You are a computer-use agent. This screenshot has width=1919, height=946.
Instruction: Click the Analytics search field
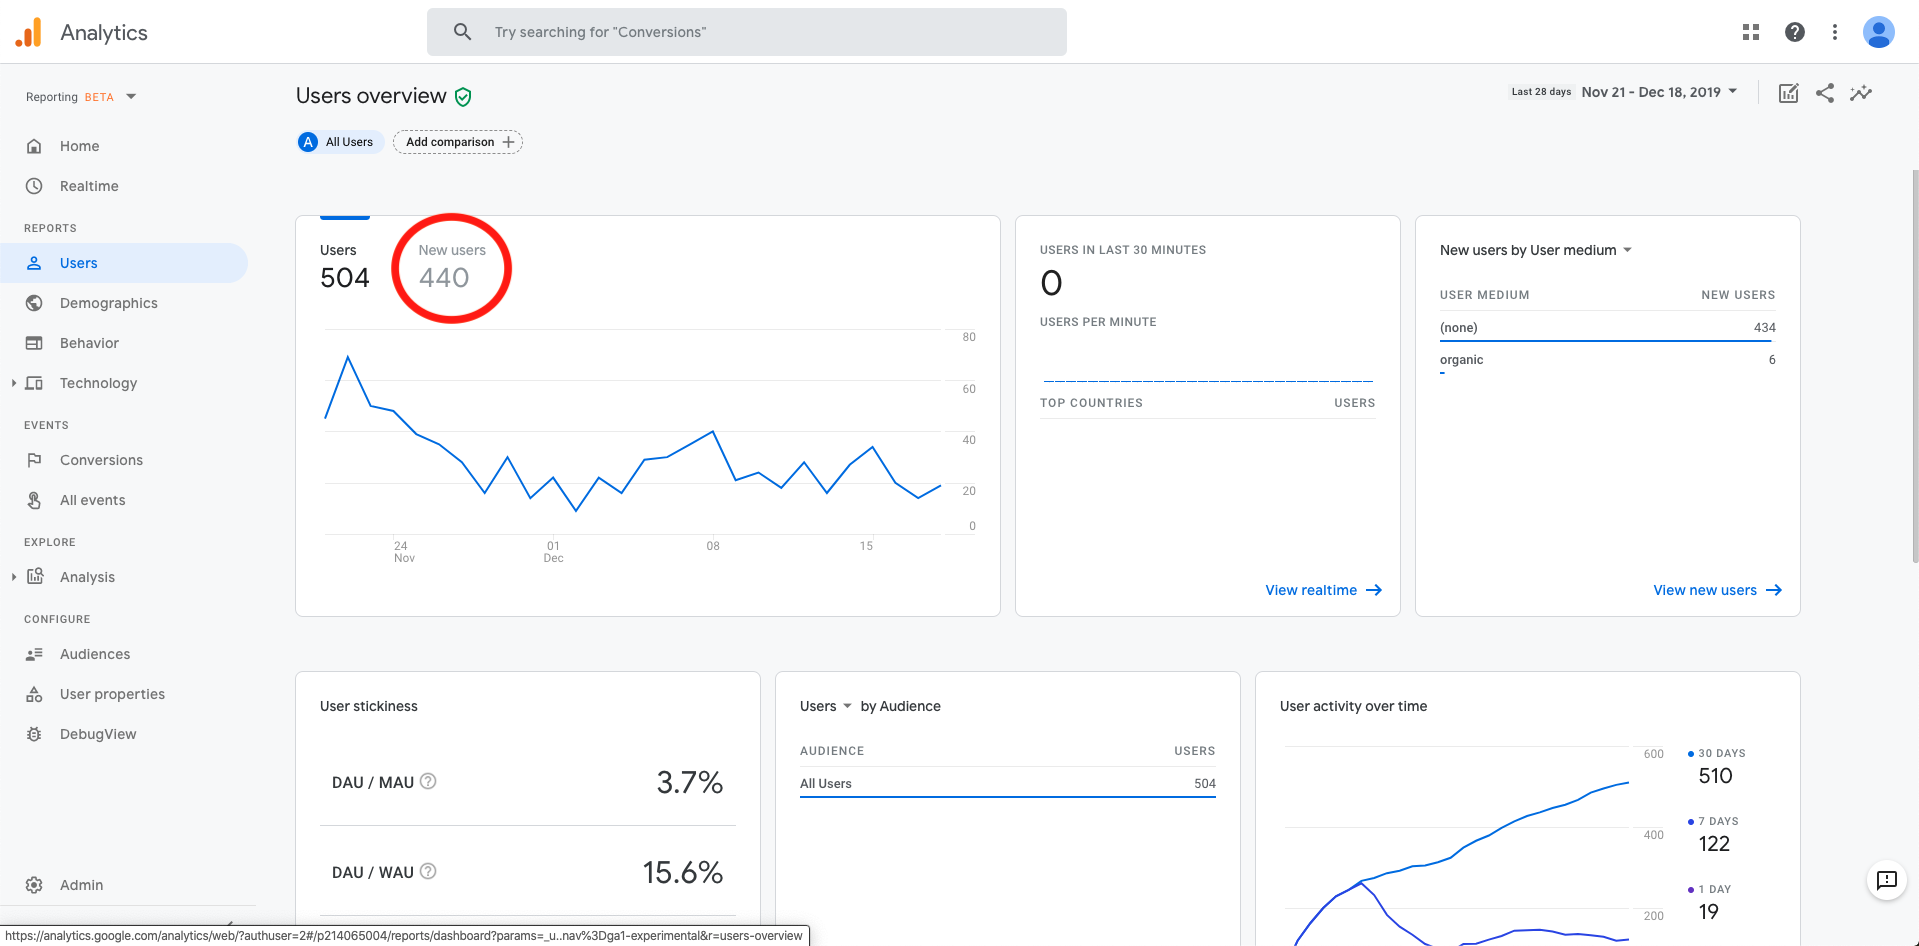pyautogui.click(x=747, y=32)
